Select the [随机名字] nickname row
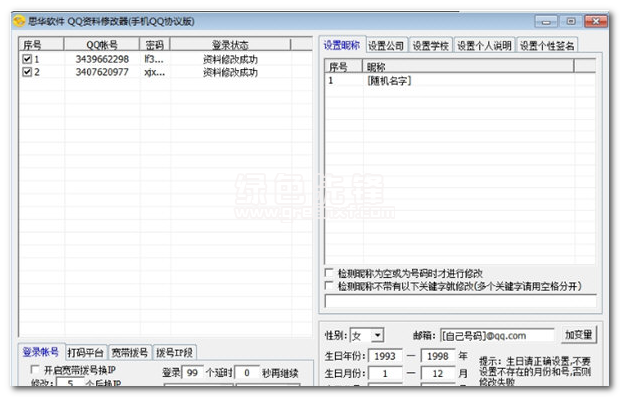 coord(460,81)
